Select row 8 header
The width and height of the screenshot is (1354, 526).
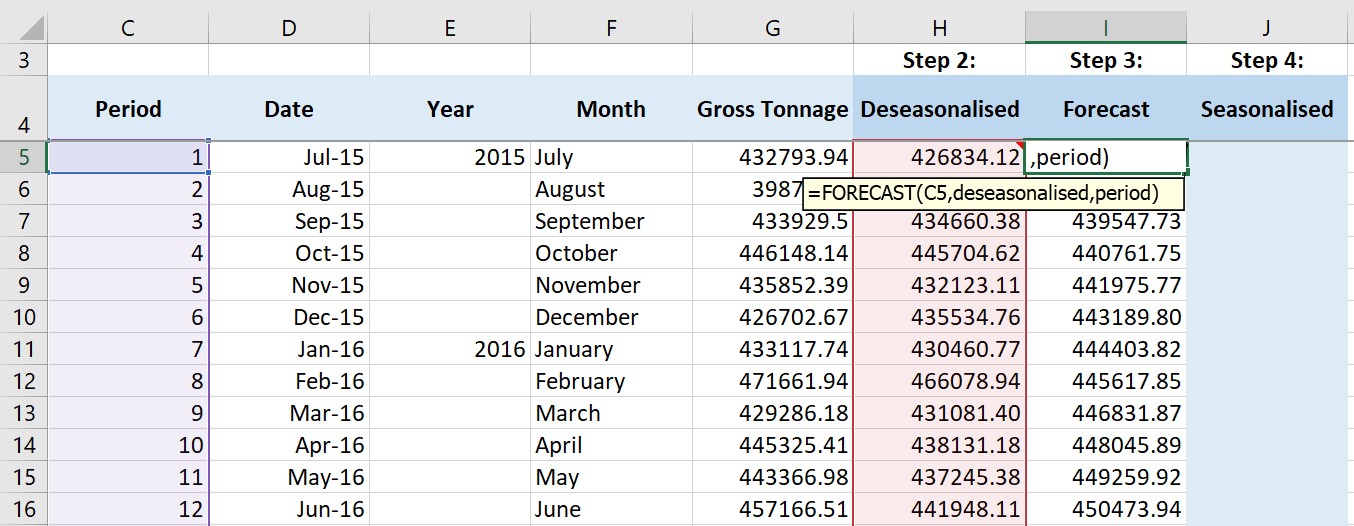23,253
